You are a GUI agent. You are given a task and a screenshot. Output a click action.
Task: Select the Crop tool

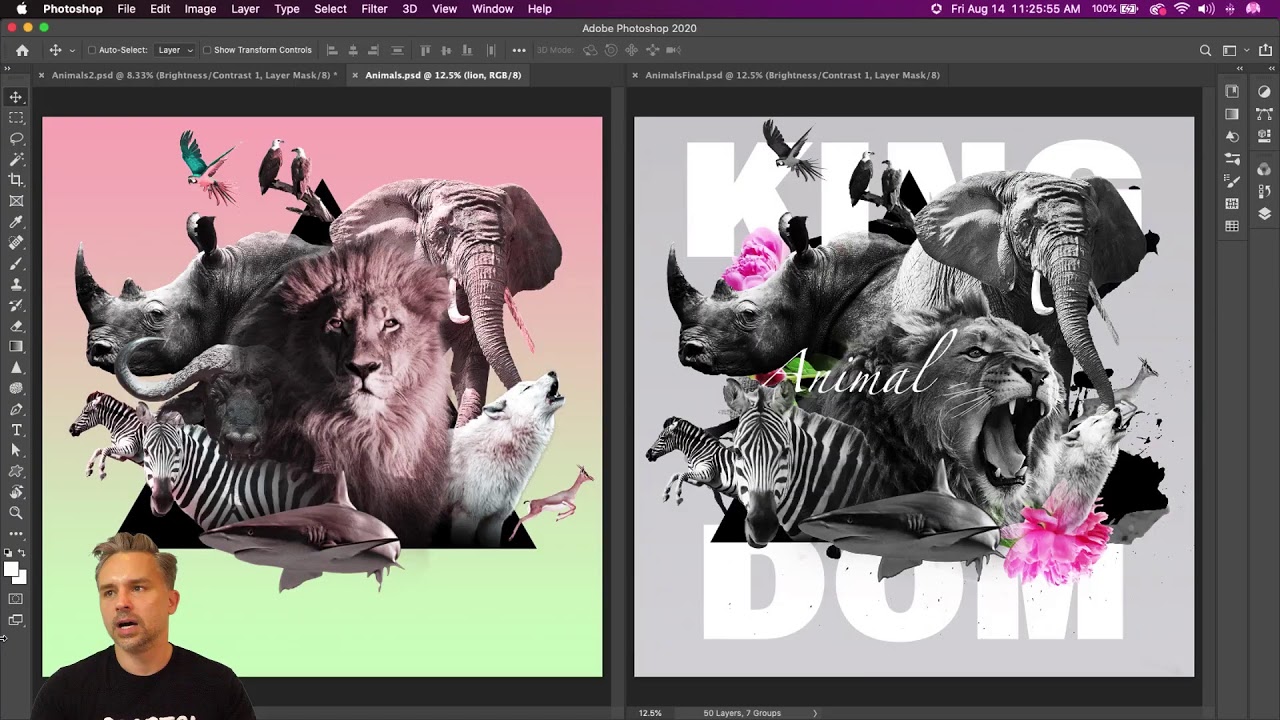pos(16,180)
